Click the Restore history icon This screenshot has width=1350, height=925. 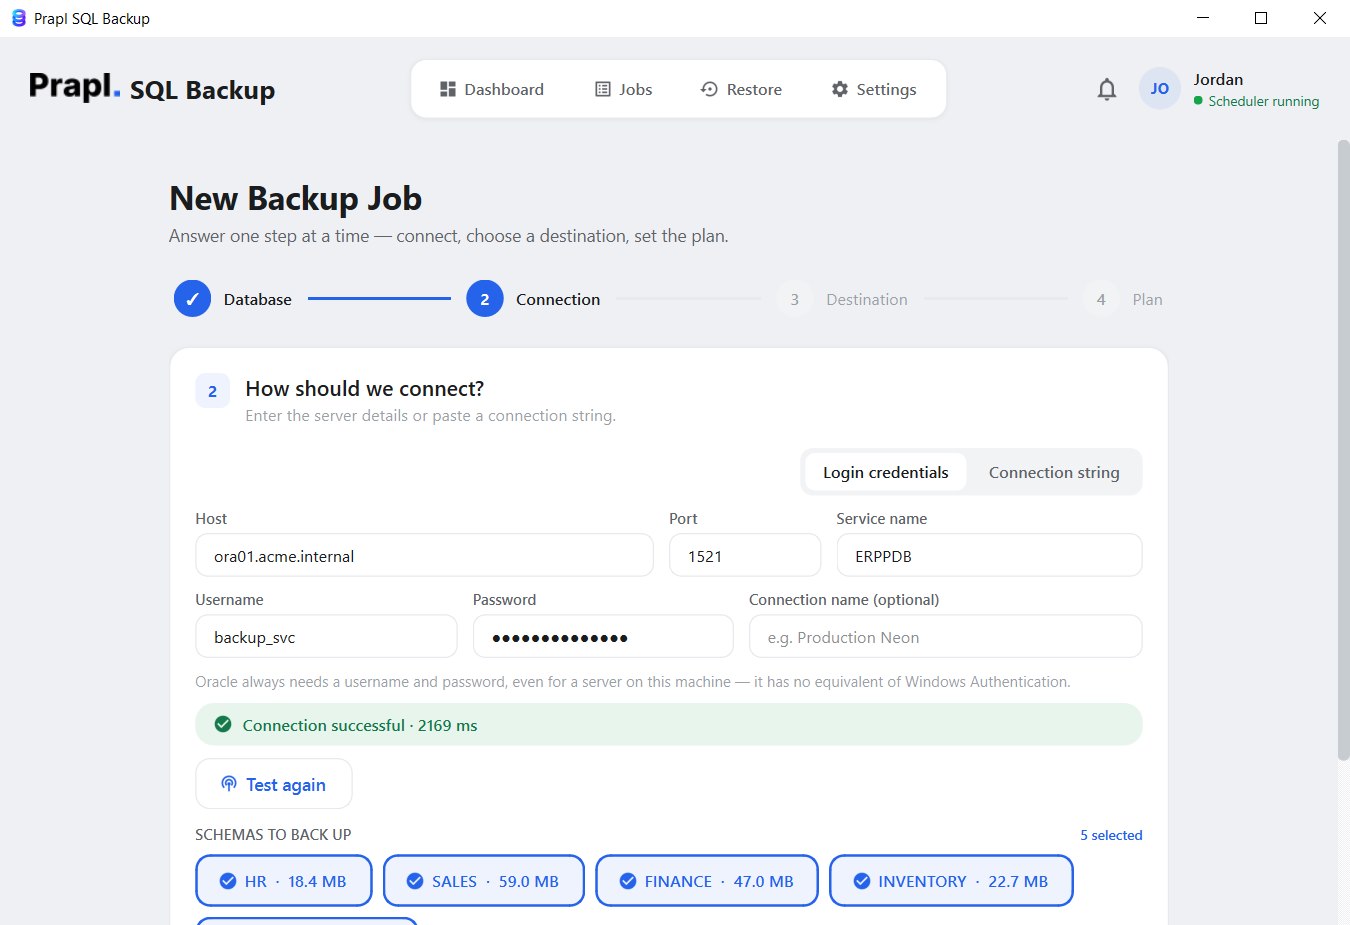(x=709, y=89)
